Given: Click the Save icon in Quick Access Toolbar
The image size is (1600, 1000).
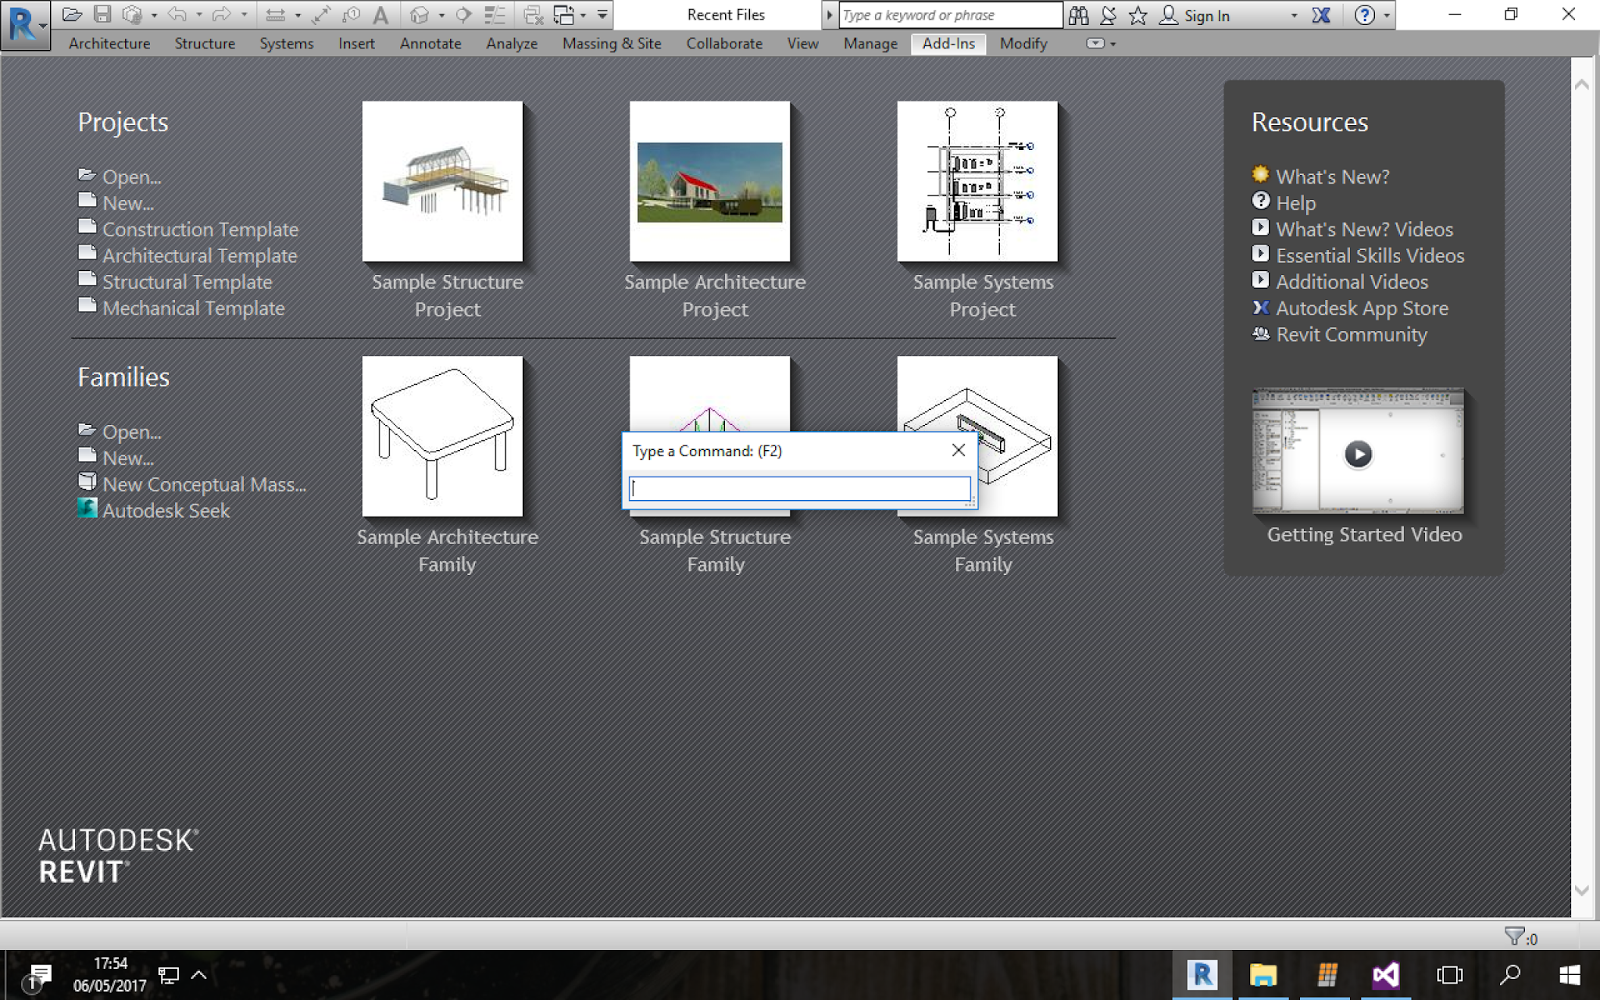Looking at the screenshot, I should (x=104, y=14).
